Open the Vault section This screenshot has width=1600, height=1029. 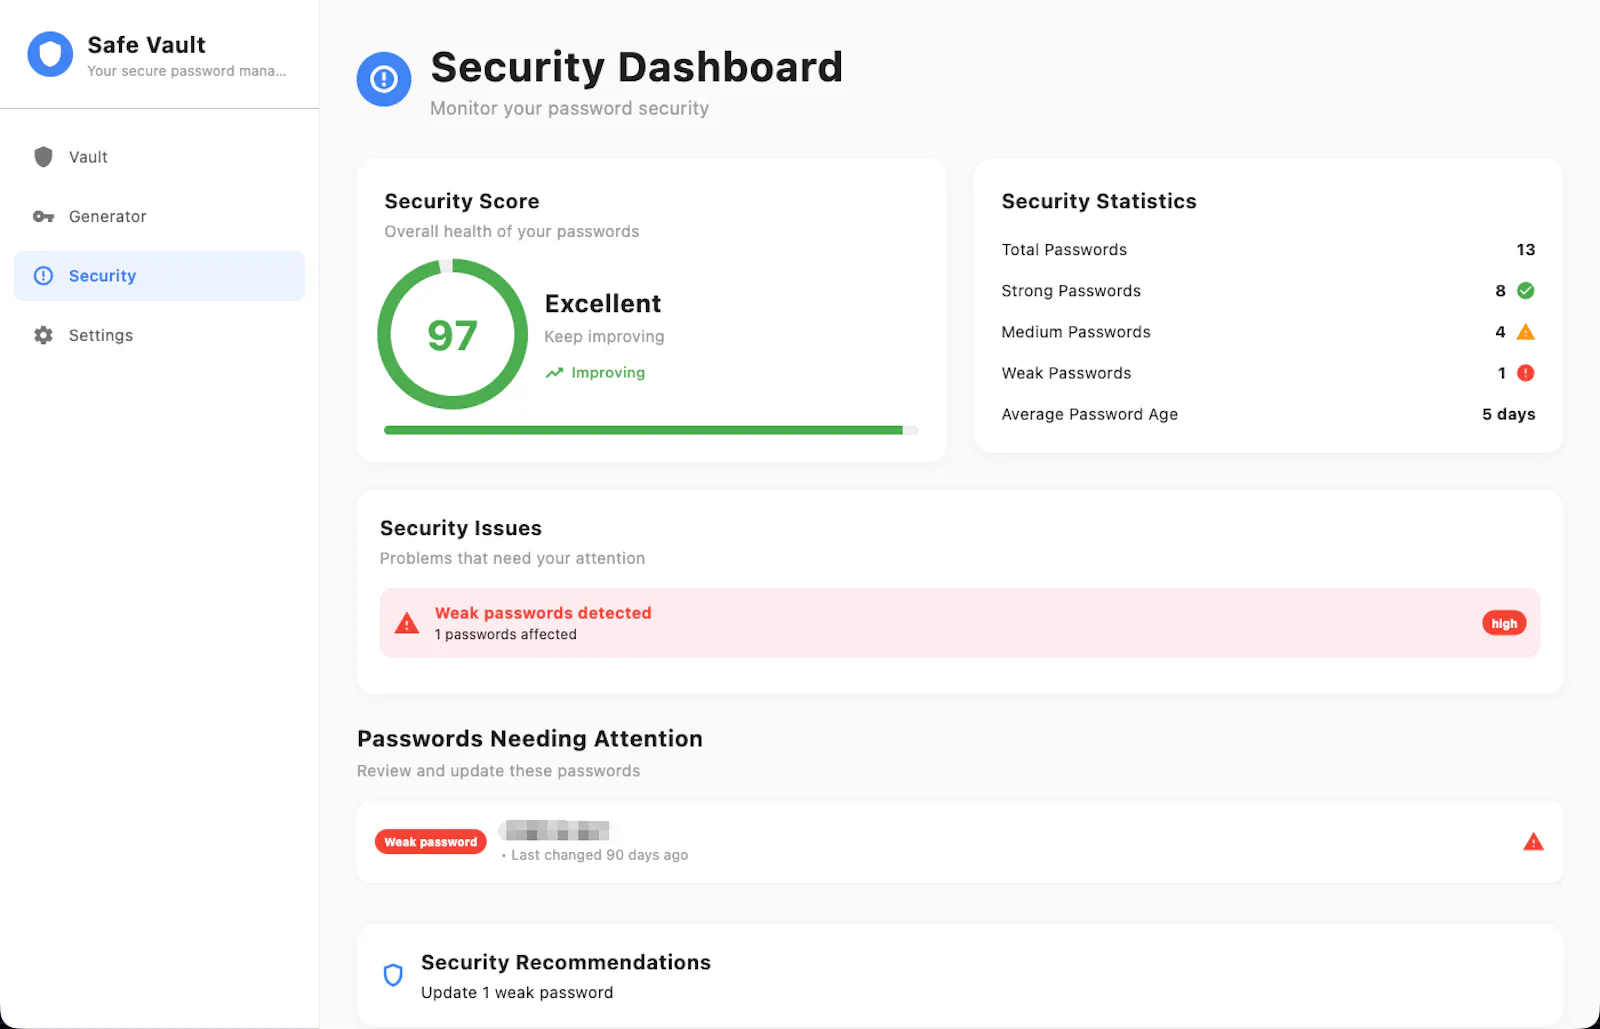(x=159, y=157)
